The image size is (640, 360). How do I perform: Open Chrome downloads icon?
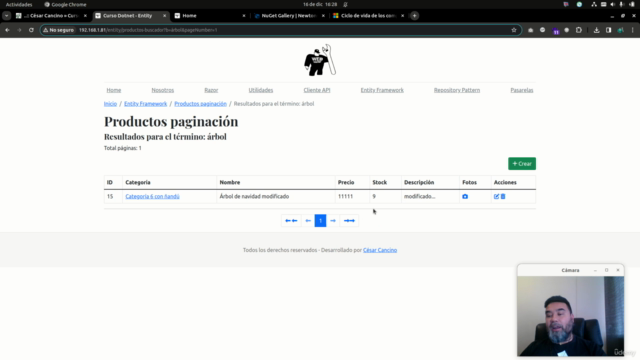point(596,30)
